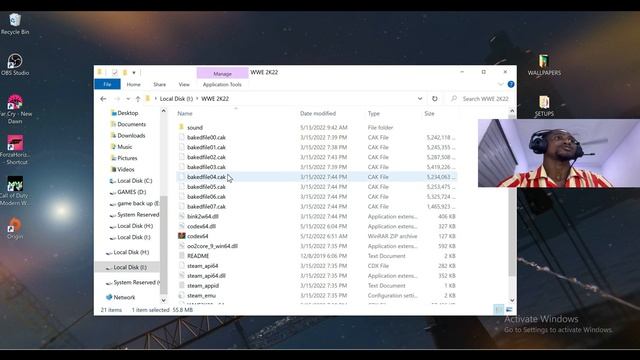This screenshot has height=360, width=640.
Task: Launch OBS Studio from the desktop
Action: click(15, 64)
